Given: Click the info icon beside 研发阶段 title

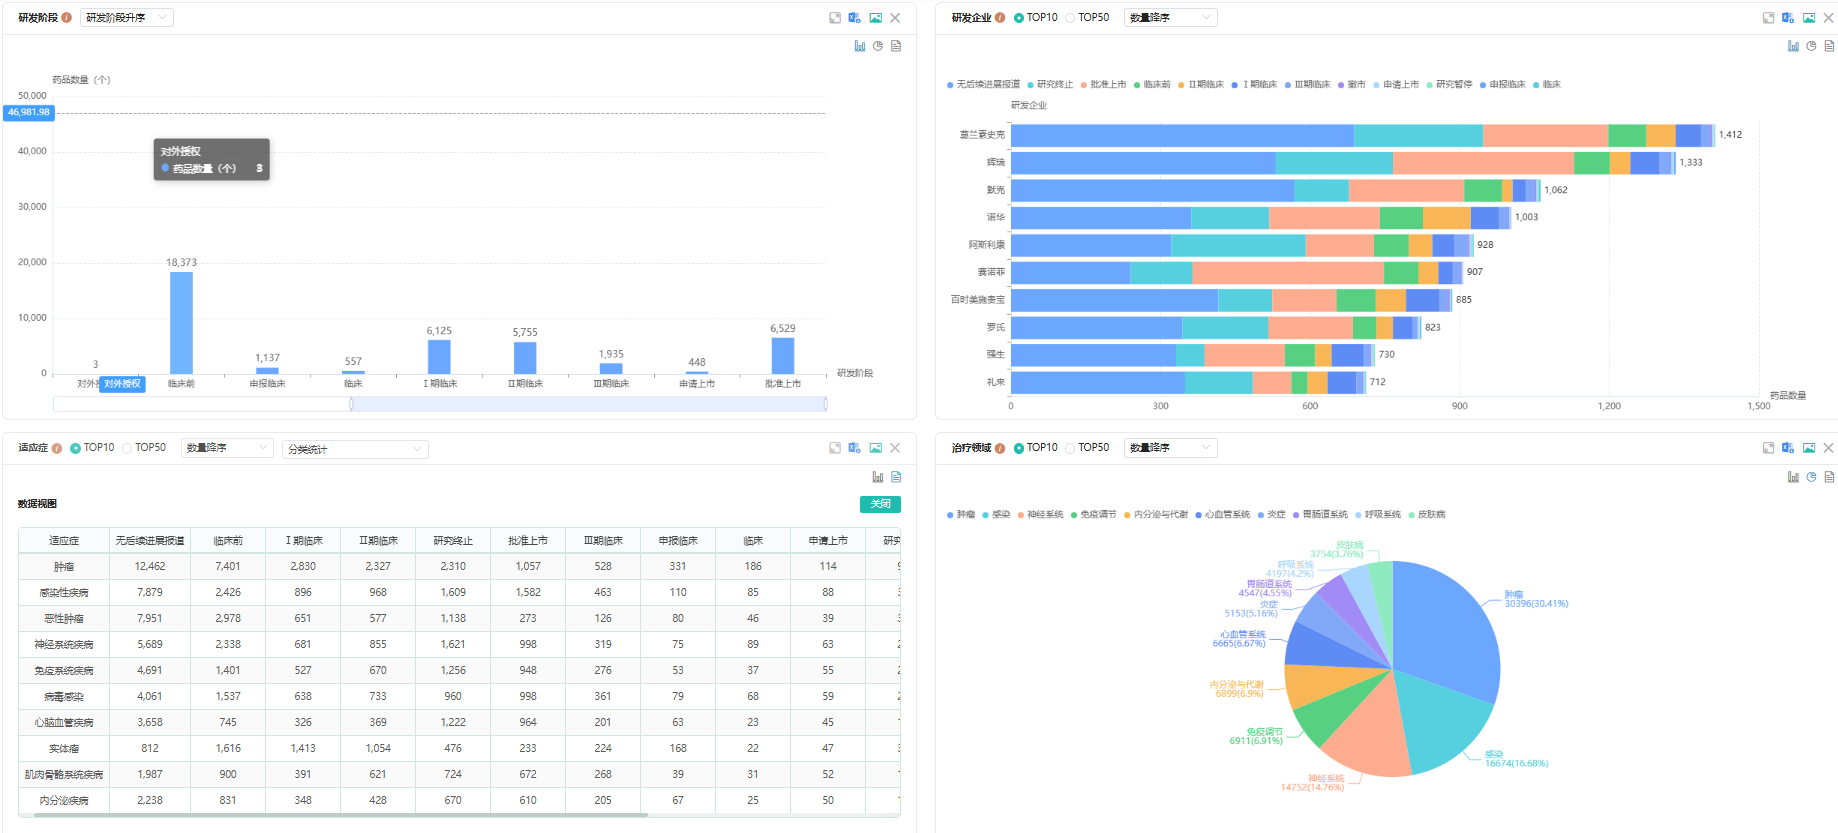Looking at the screenshot, I should pos(67,18).
